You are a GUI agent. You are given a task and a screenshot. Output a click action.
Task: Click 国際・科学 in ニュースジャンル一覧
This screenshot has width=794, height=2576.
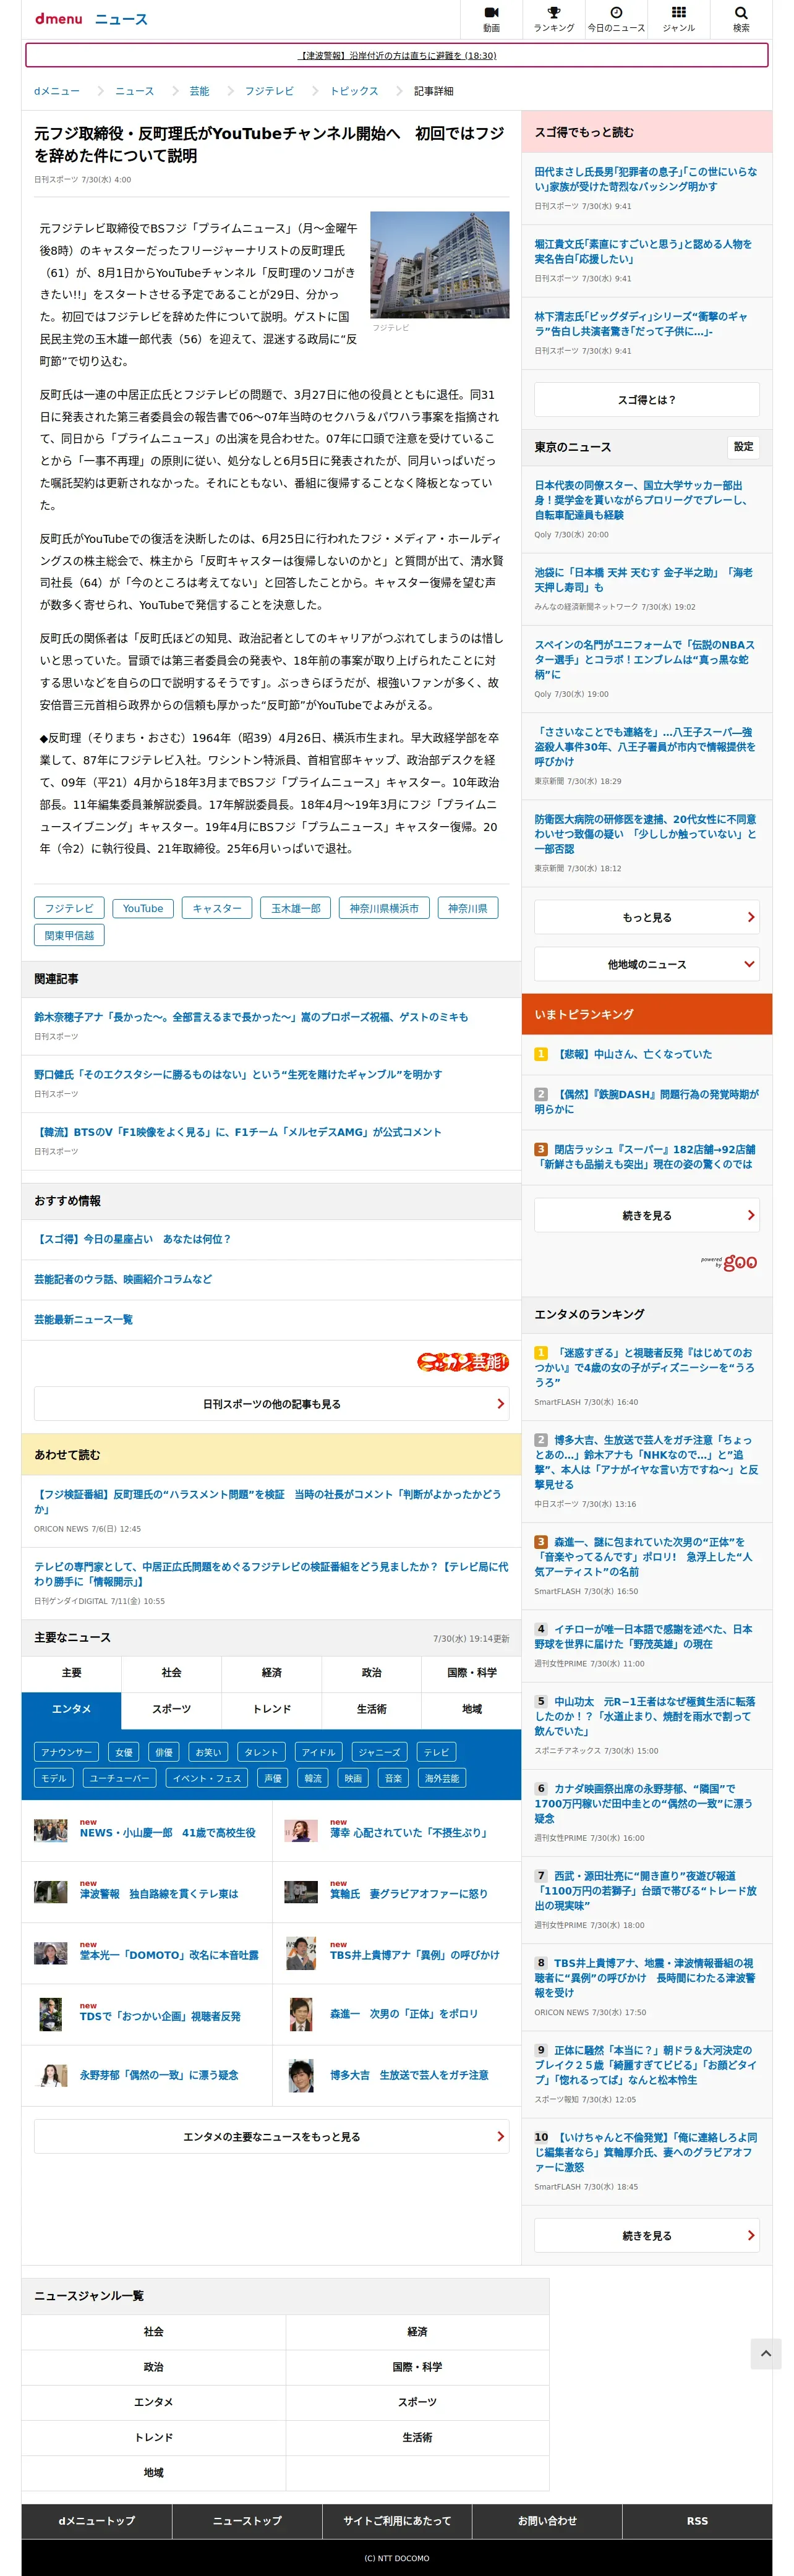[417, 2367]
